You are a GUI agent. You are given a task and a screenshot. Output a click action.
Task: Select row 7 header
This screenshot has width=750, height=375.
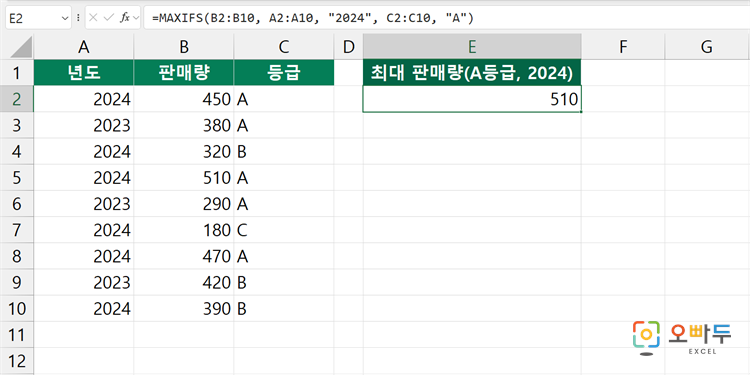(17, 231)
